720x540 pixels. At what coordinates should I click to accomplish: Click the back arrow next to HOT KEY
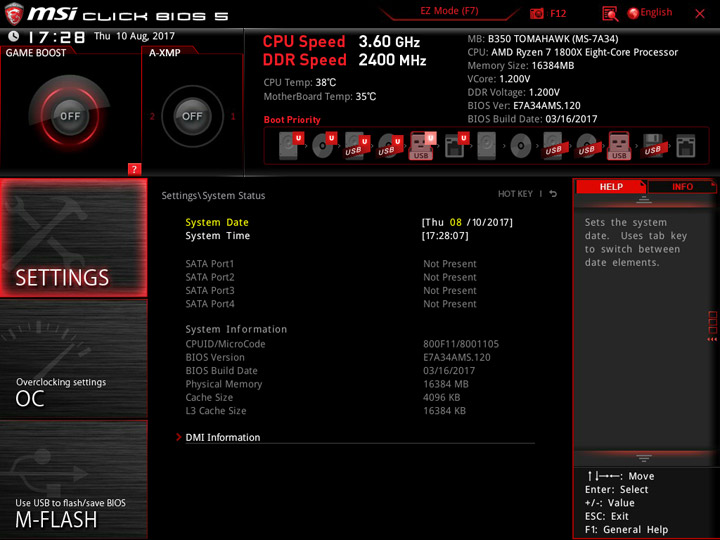pos(553,194)
